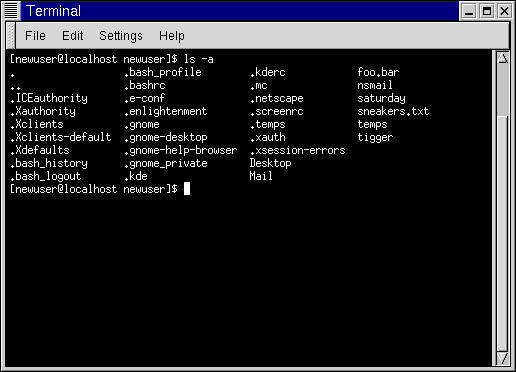
Task: Open the File menu
Action: (x=35, y=36)
